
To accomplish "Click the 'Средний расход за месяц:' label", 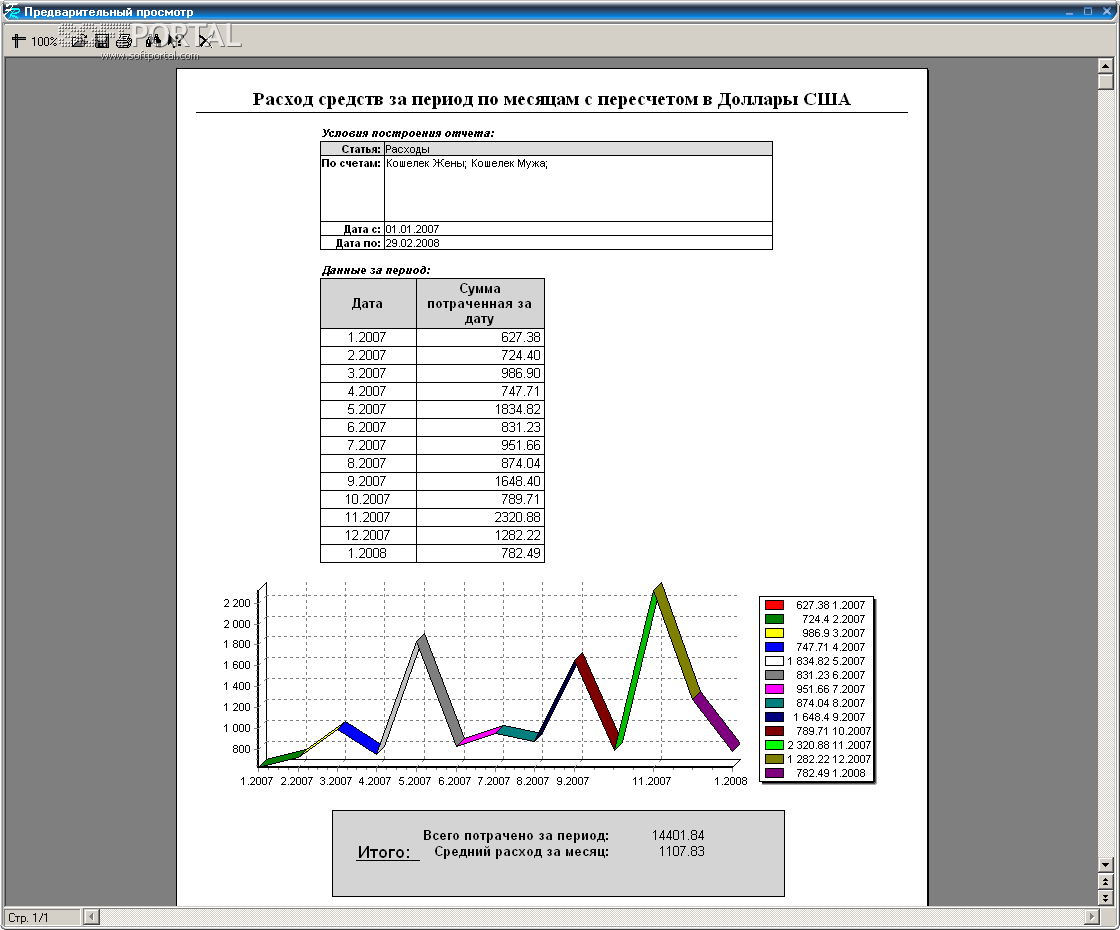I will pyautogui.click(x=521, y=851).
